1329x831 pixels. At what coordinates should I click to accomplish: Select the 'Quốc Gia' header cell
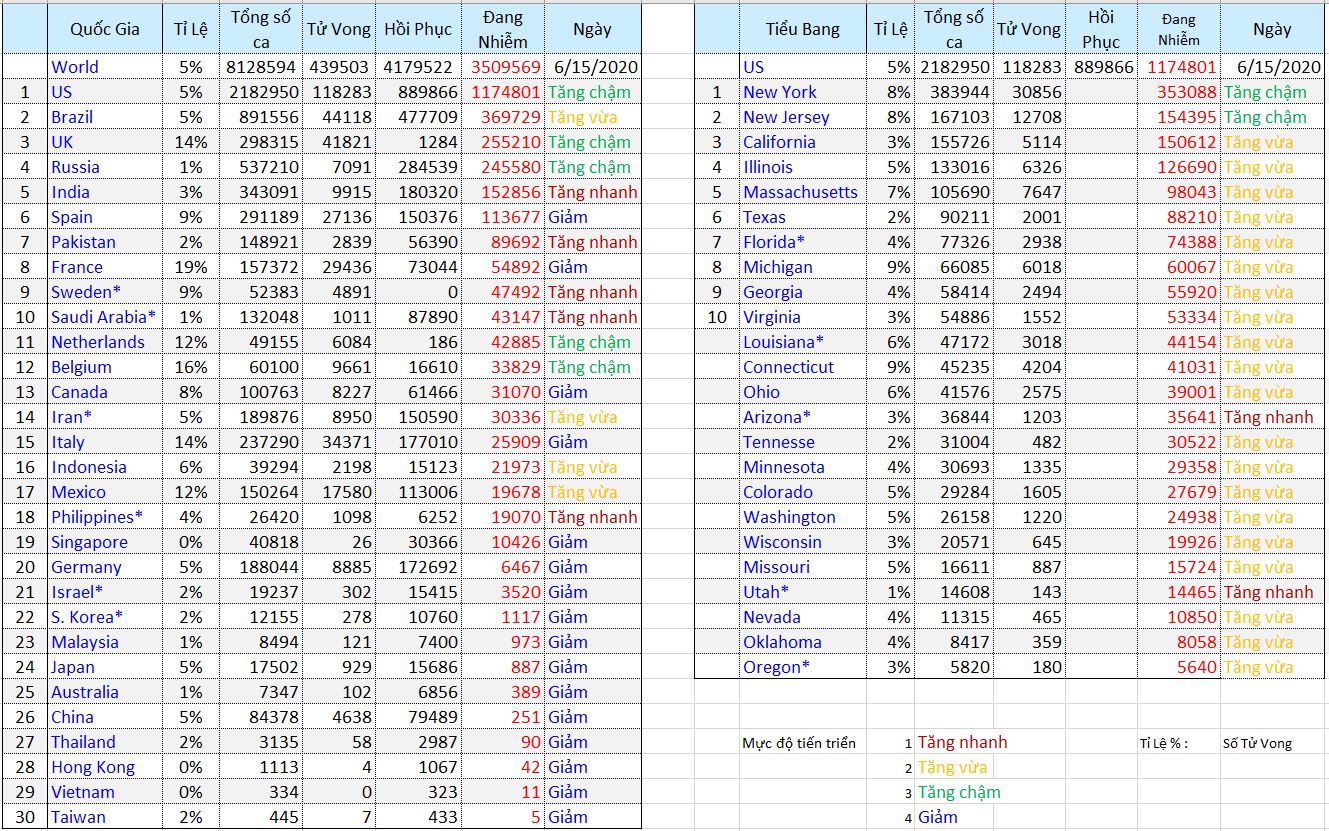[x=105, y=29]
